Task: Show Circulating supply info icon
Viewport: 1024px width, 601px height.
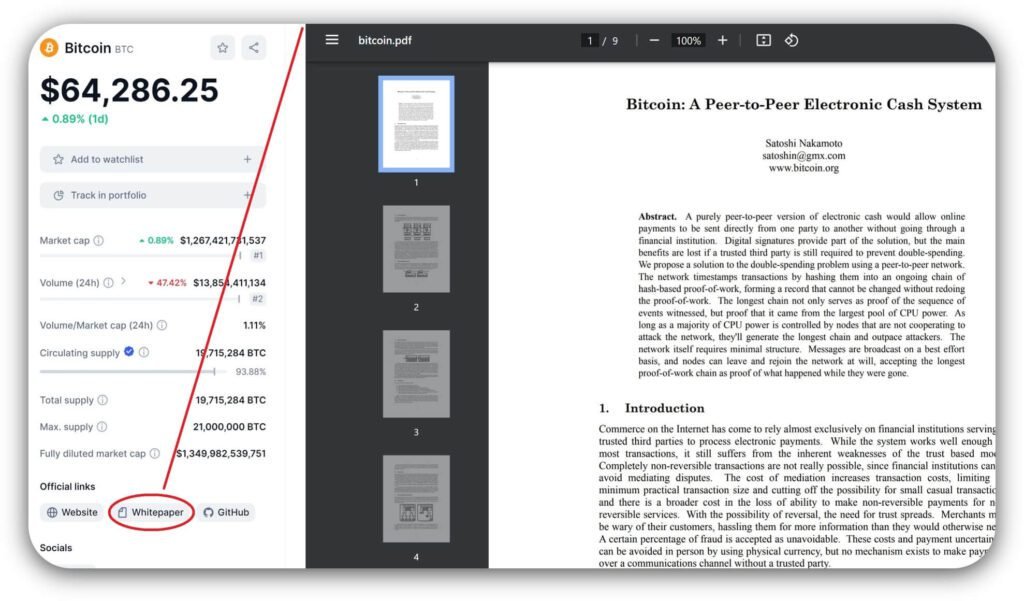Action: pyautogui.click(x=144, y=352)
